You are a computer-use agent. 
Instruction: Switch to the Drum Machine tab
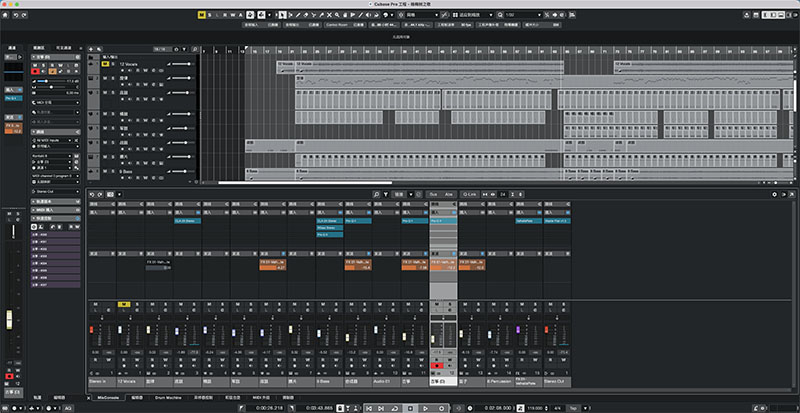point(168,397)
